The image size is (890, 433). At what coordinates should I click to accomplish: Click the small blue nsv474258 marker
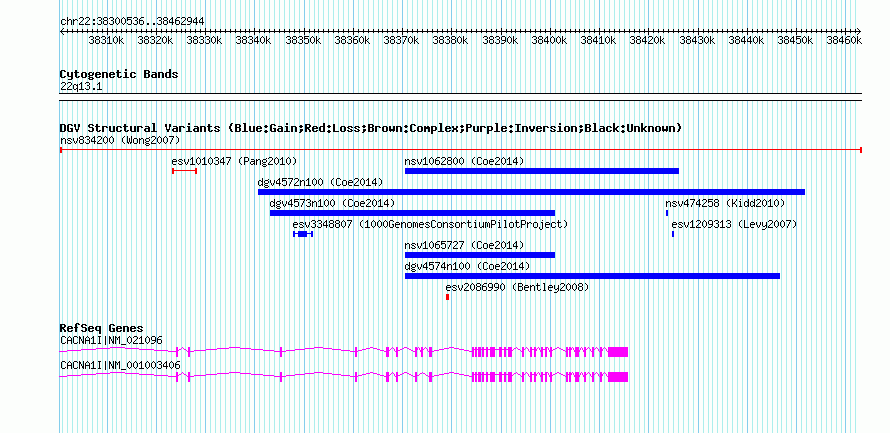pyautogui.click(x=667, y=213)
